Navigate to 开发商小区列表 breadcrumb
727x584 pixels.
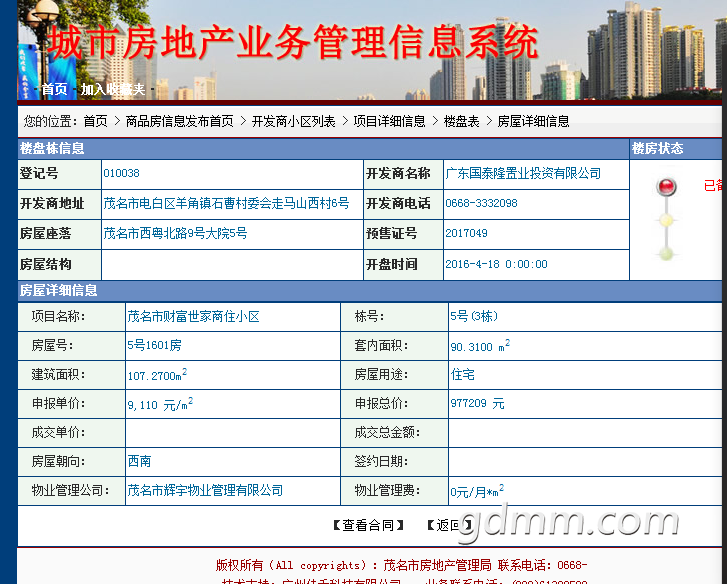coord(293,121)
